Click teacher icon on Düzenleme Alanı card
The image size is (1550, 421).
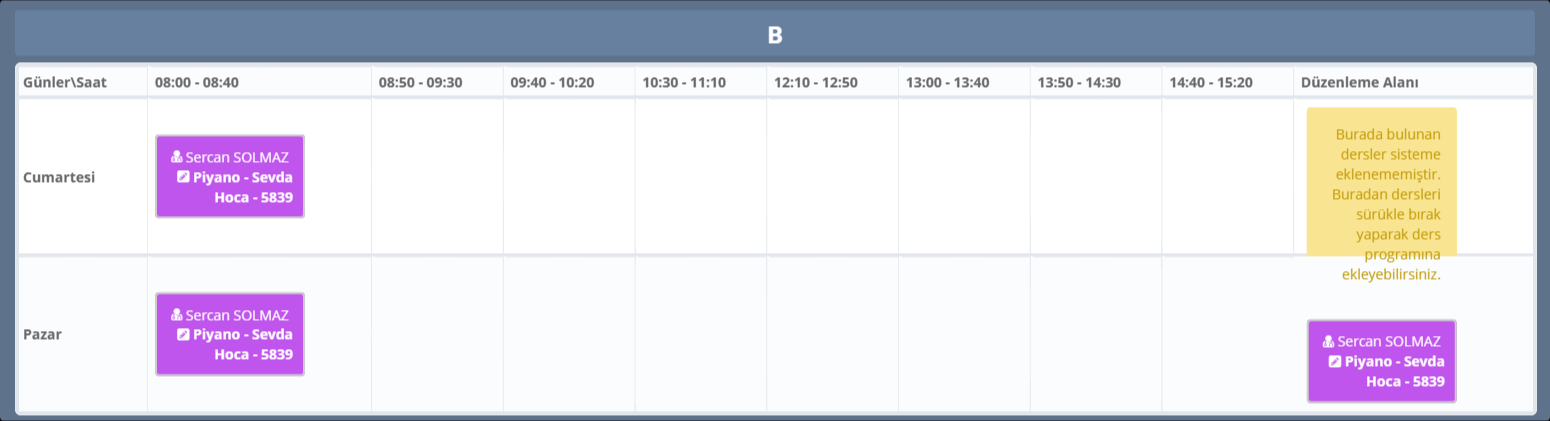pyautogui.click(x=1329, y=341)
